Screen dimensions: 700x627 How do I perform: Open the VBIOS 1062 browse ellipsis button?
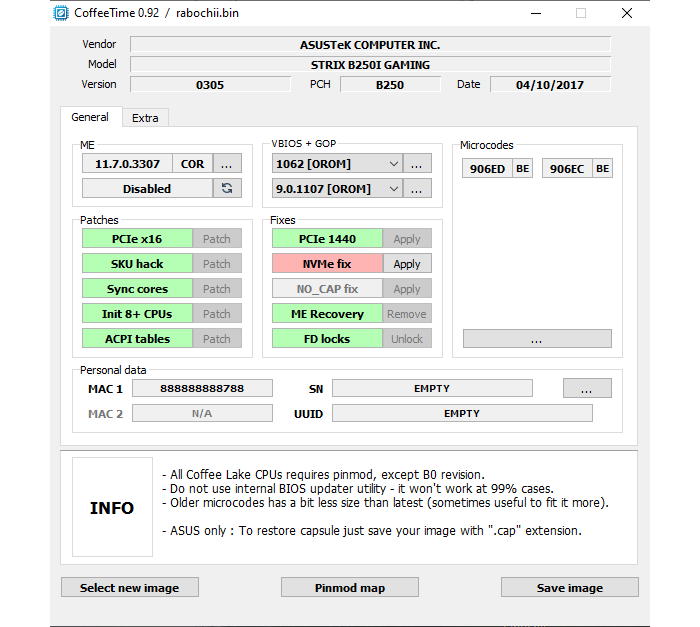417,164
